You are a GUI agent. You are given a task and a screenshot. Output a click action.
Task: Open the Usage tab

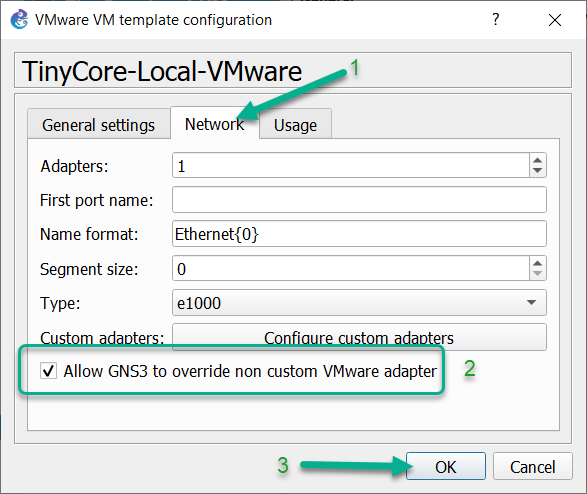(x=295, y=125)
